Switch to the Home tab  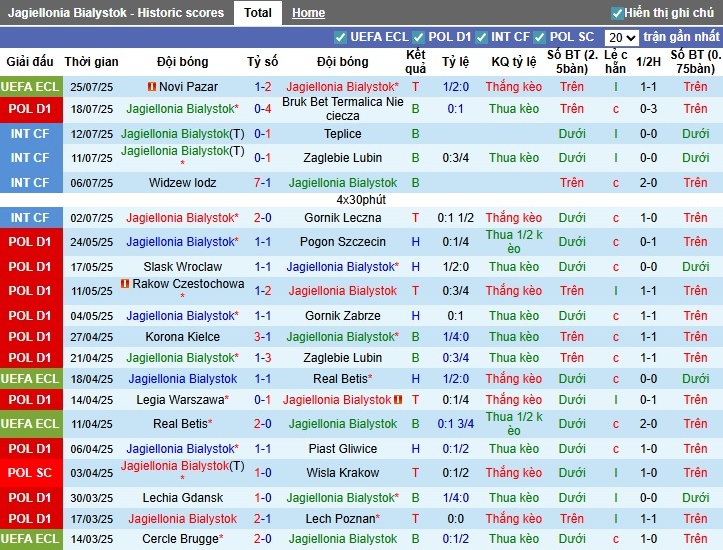coord(308,13)
